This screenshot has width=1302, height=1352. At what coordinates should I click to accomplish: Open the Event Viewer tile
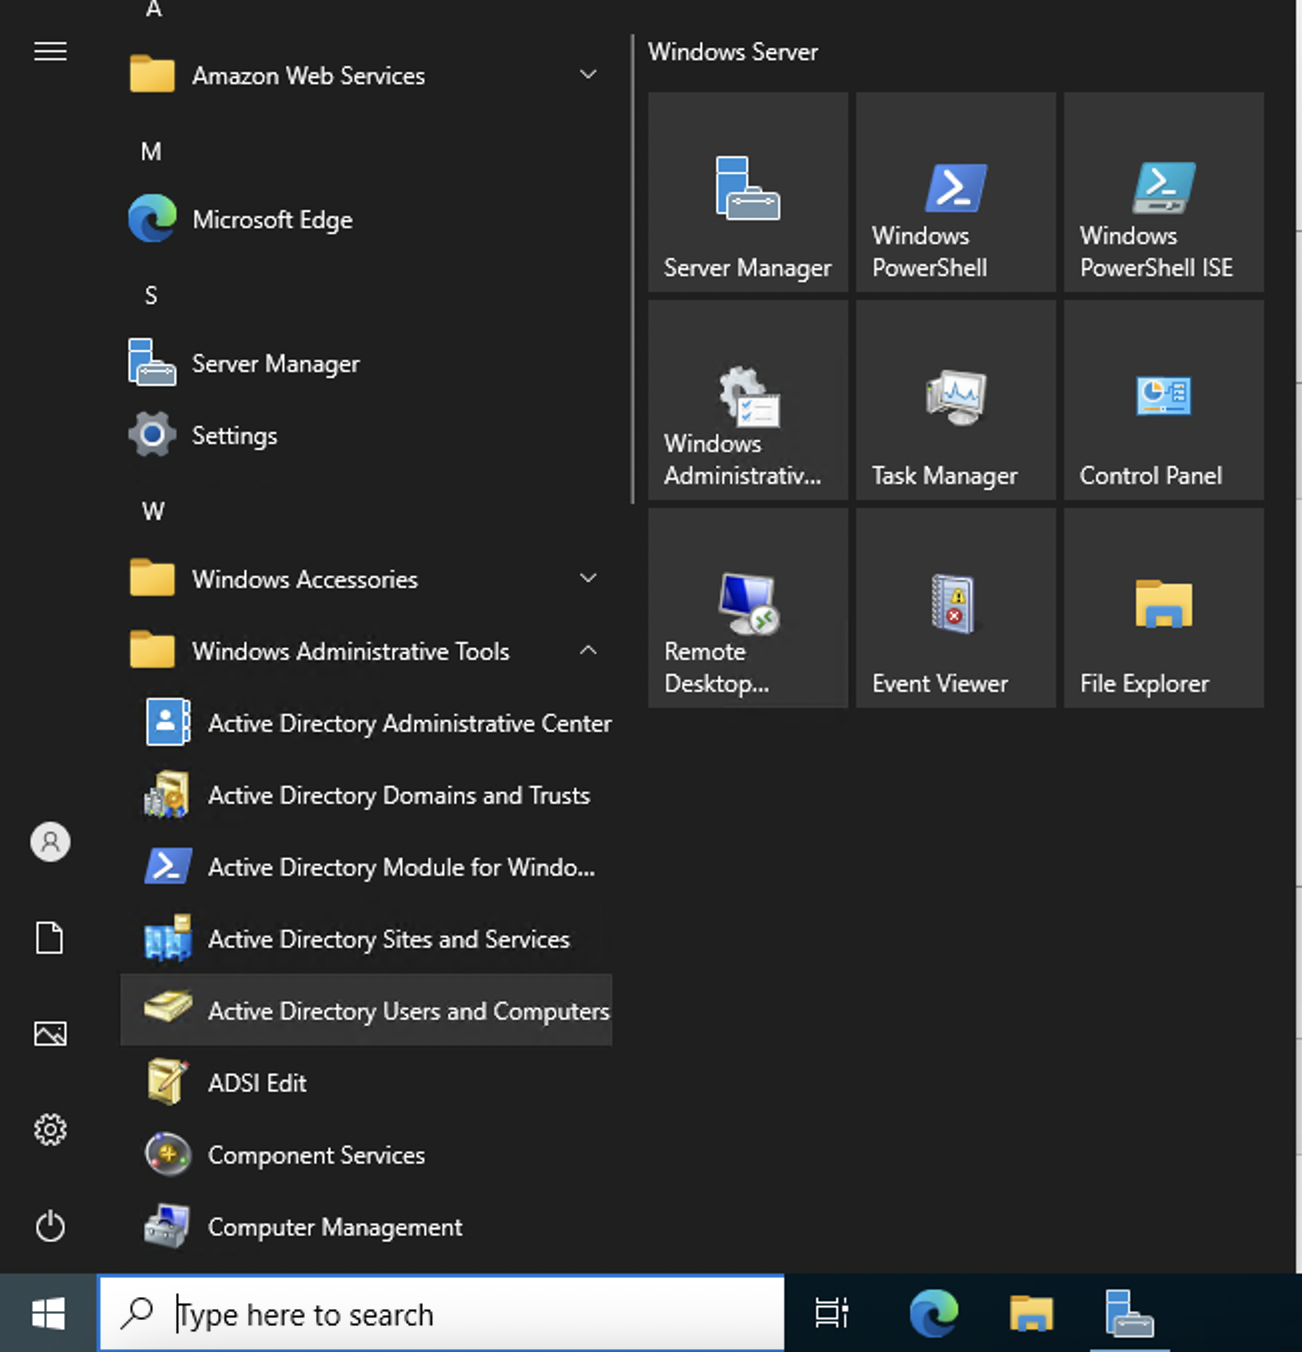pyautogui.click(x=956, y=608)
